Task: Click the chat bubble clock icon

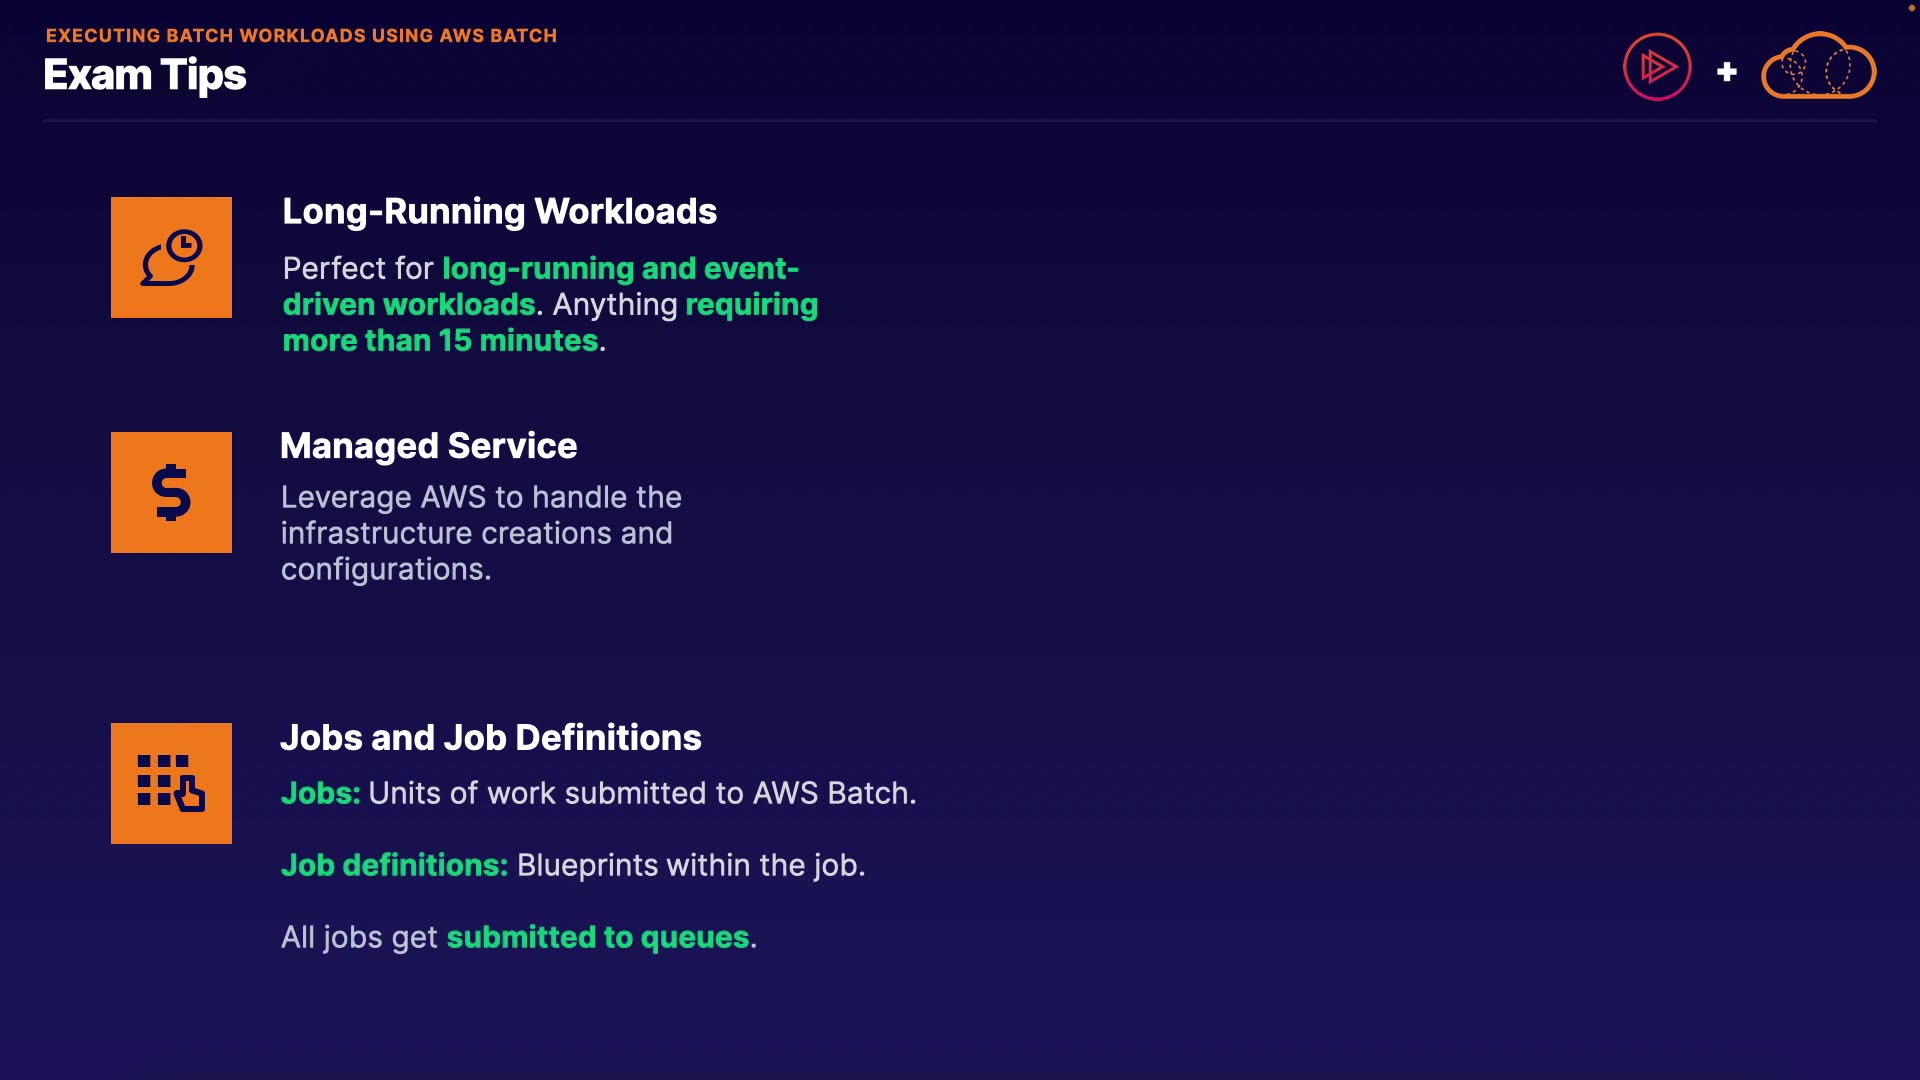Action: pos(171,257)
